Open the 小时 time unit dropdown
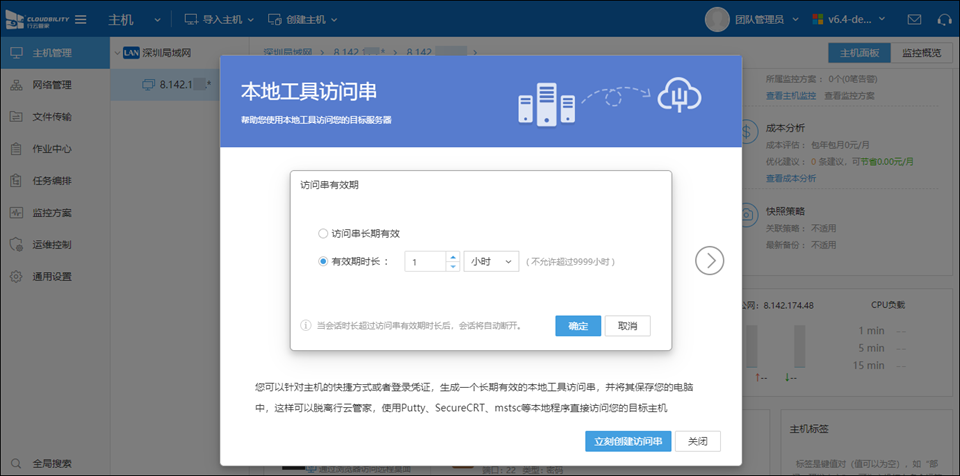Image resolution: width=960 pixels, height=476 pixels. (491, 262)
